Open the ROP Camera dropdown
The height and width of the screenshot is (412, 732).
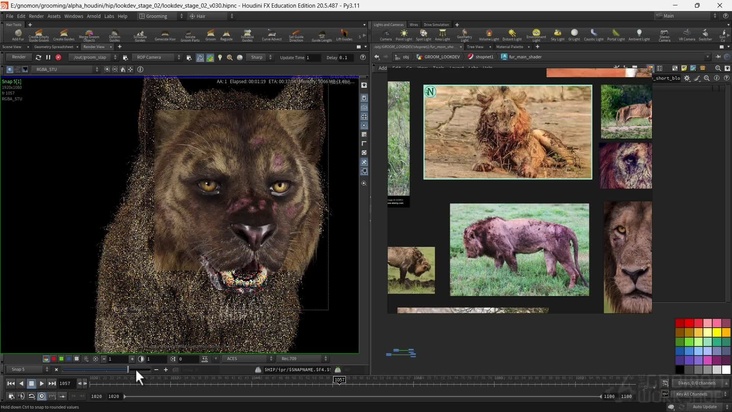[156, 57]
